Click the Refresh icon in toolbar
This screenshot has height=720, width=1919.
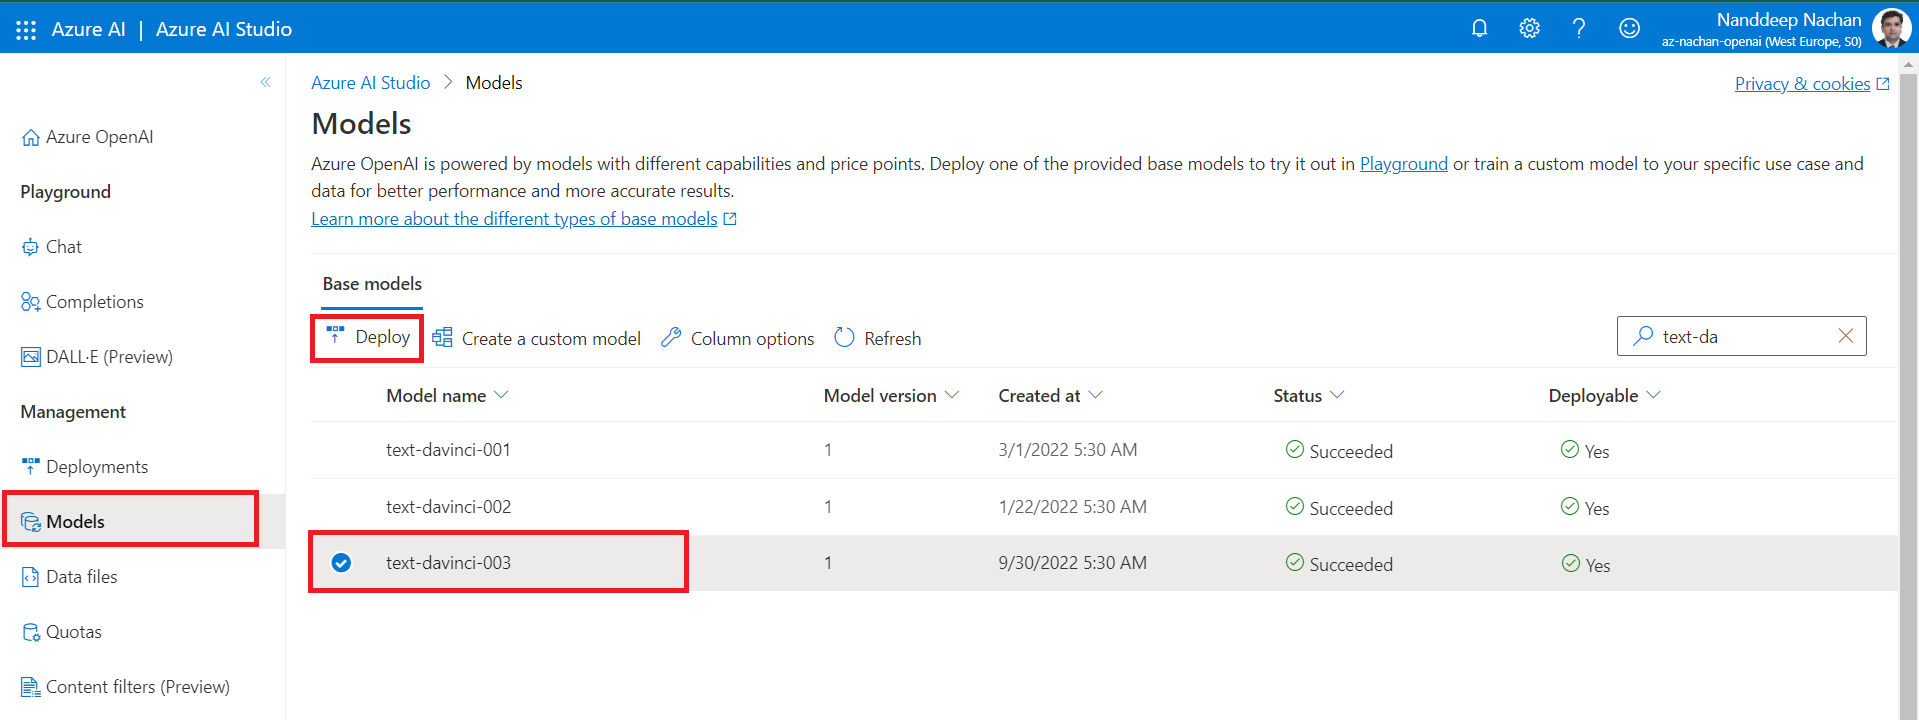click(845, 338)
